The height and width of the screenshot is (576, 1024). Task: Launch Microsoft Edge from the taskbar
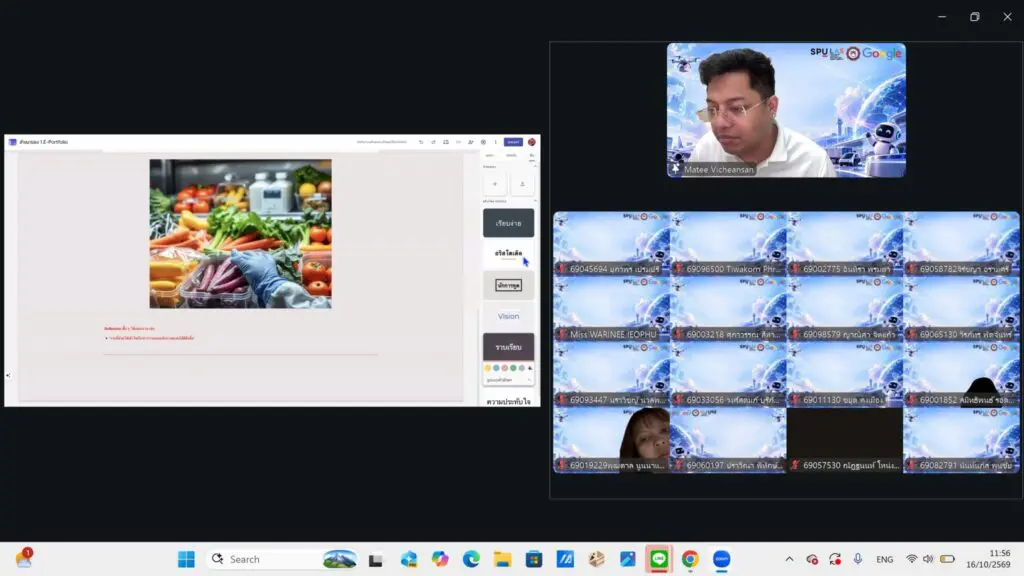[x=471, y=559]
